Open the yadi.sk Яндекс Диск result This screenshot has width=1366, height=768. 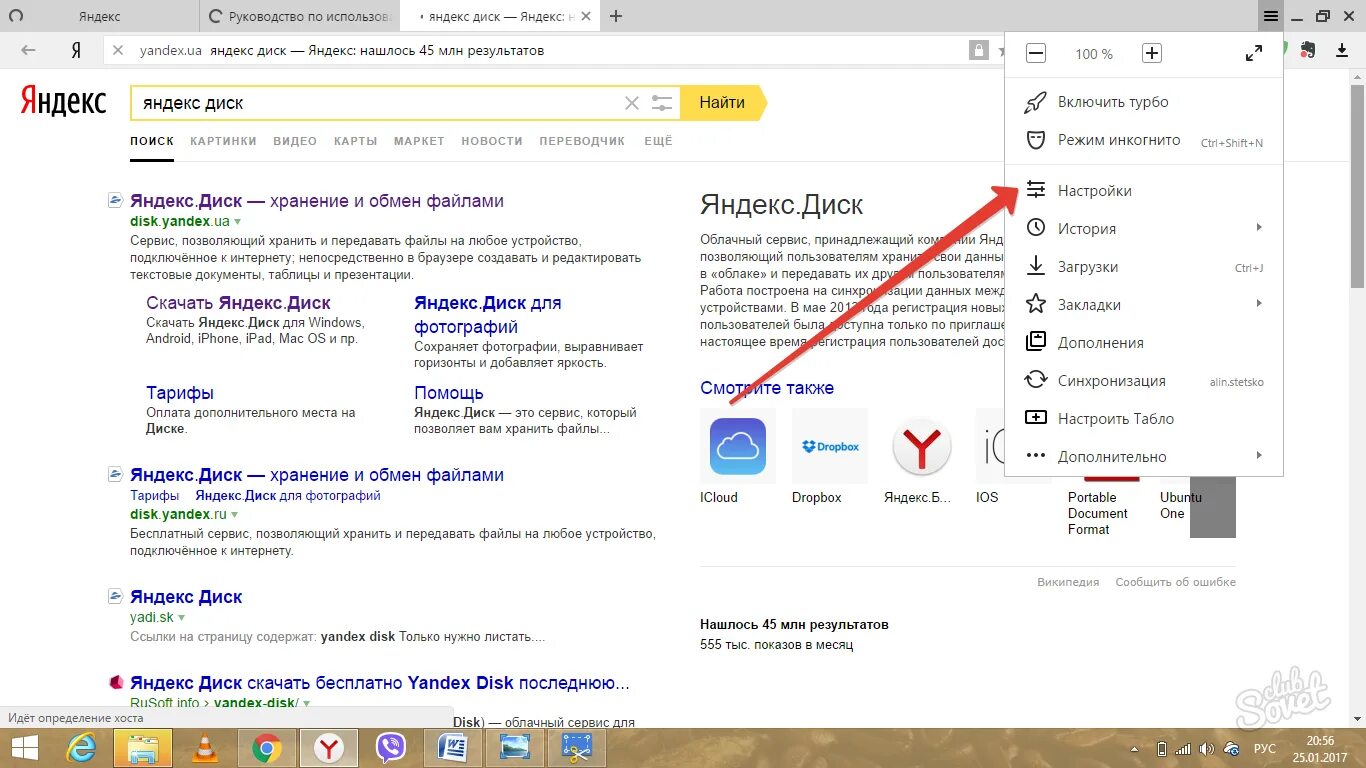click(186, 597)
